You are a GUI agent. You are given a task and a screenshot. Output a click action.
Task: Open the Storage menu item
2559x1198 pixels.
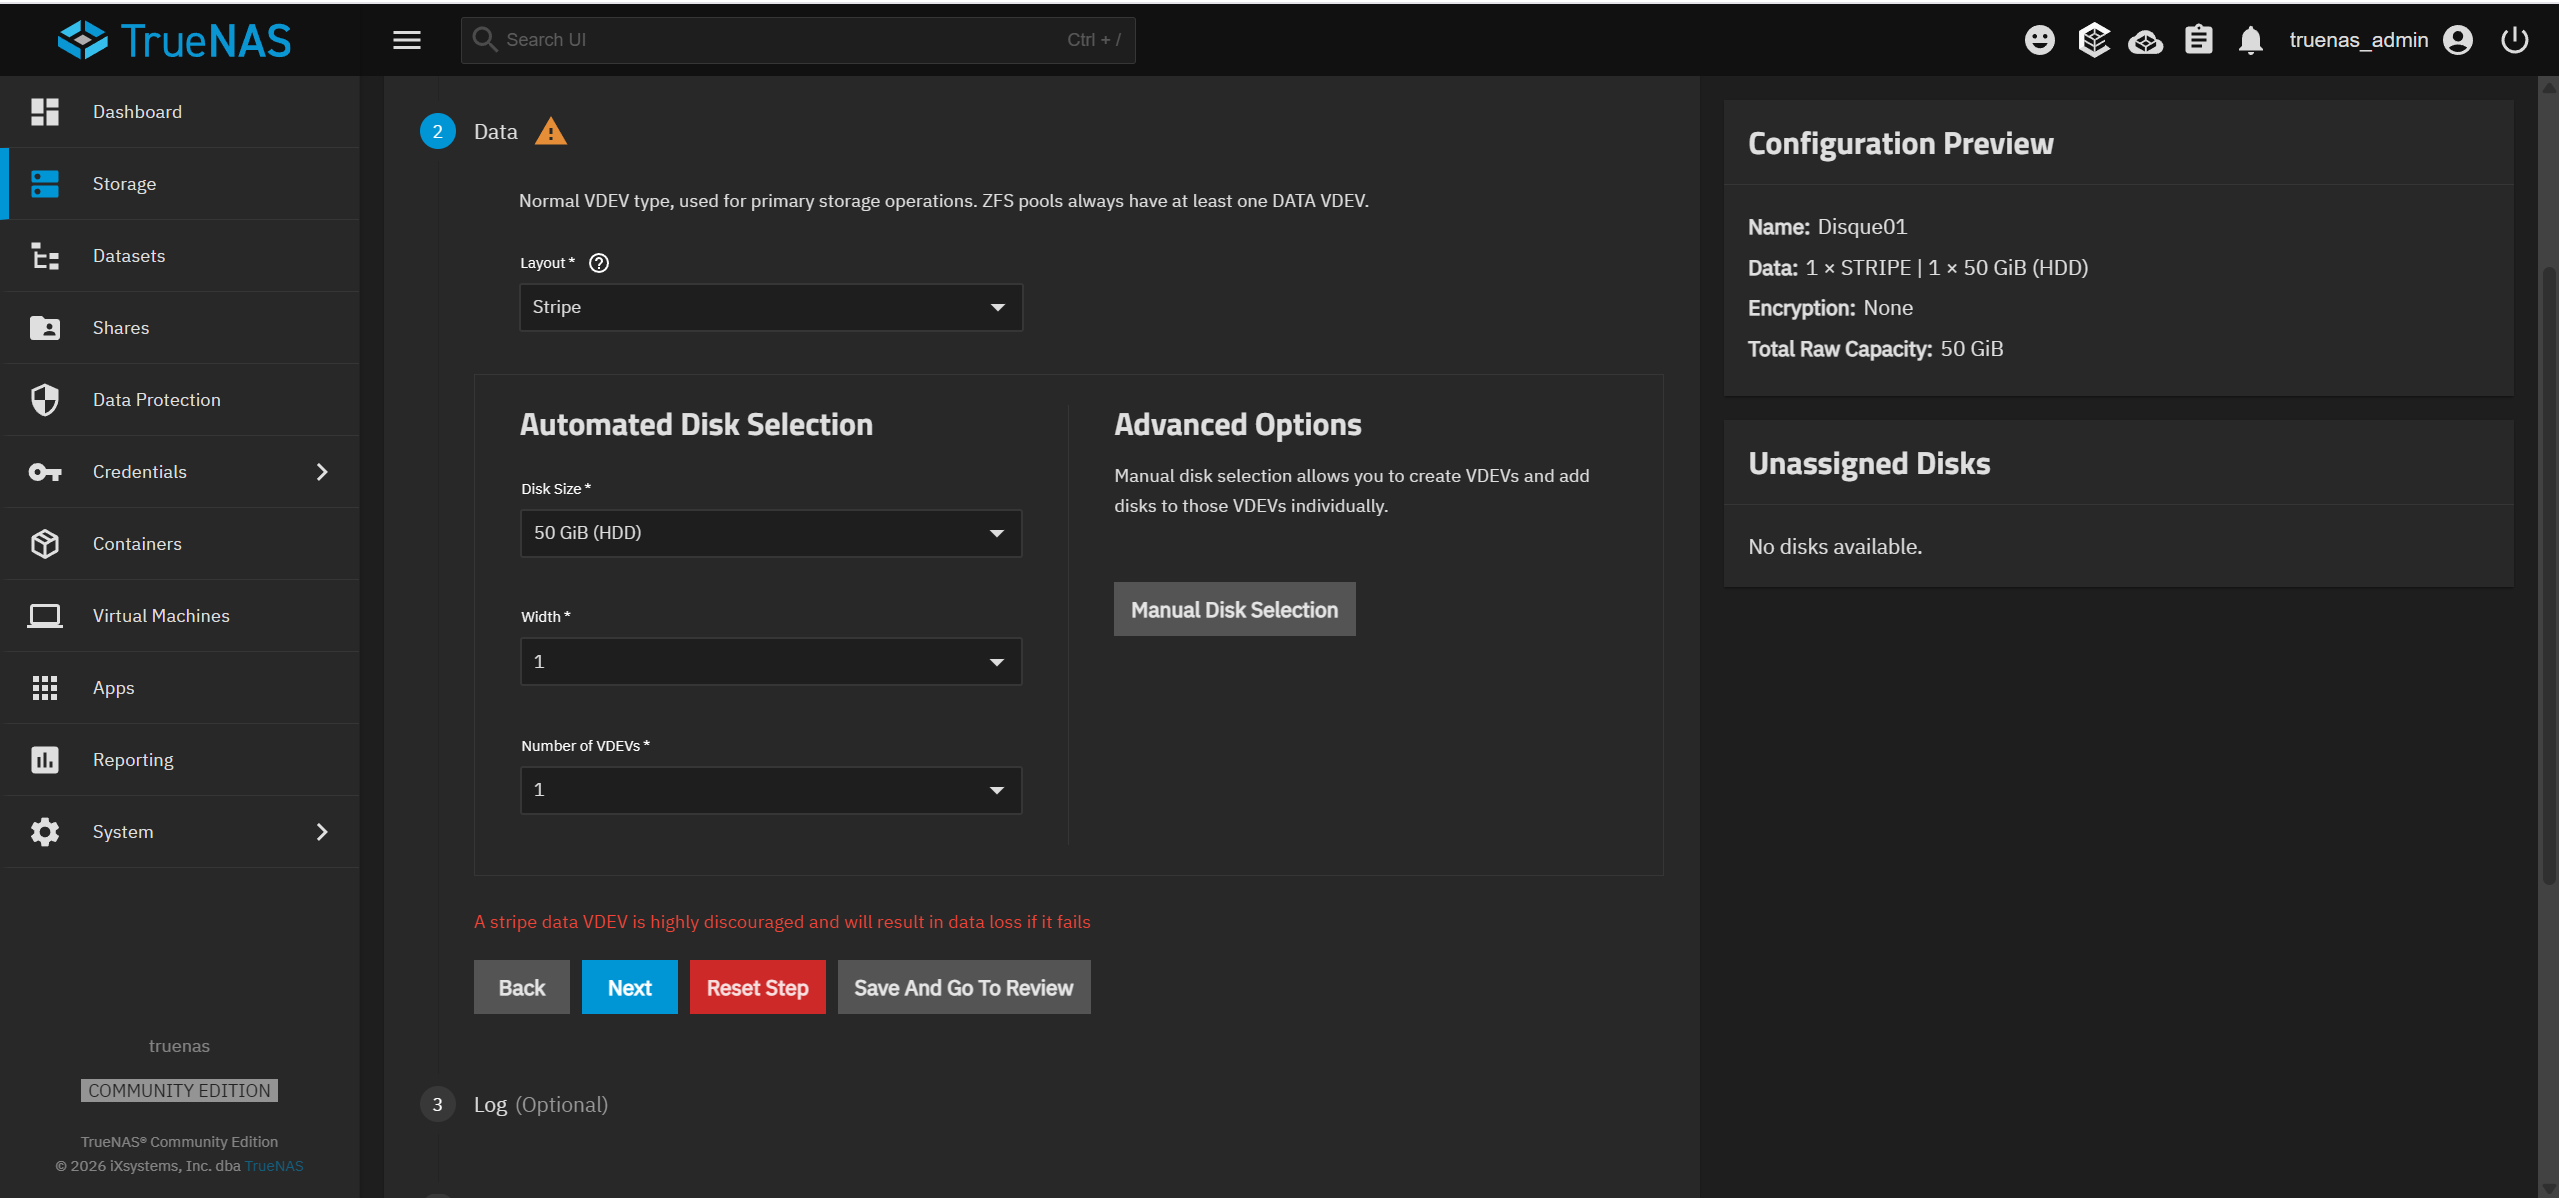pyautogui.click(x=180, y=184)
